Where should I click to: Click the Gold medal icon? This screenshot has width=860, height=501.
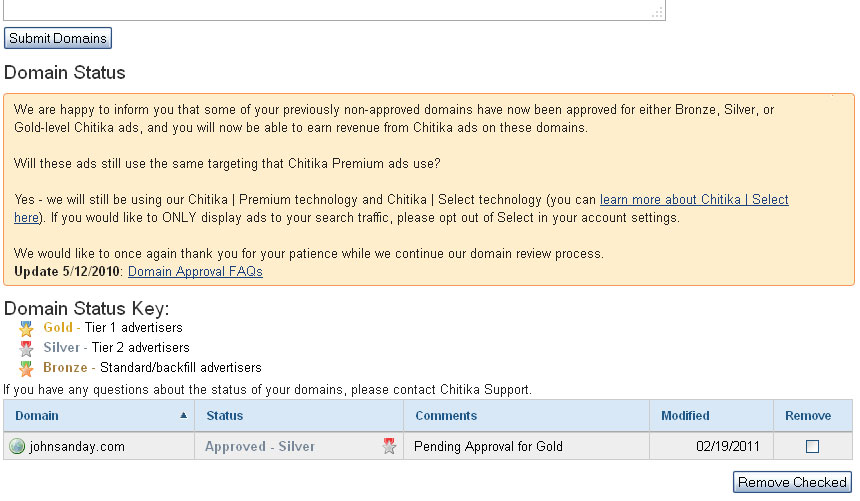tap(26, 328)
